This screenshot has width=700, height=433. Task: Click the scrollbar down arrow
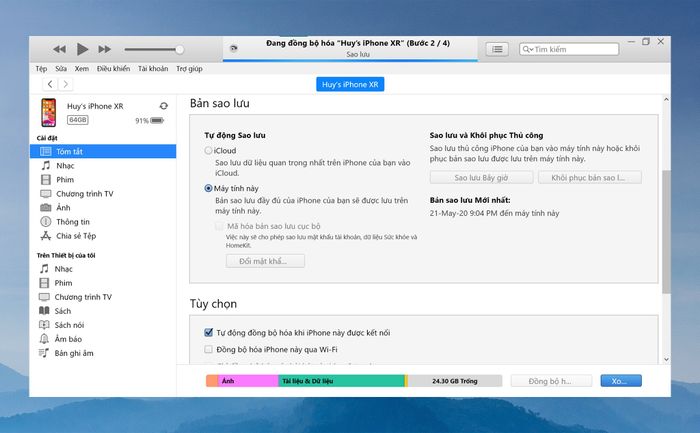point(666,359)
